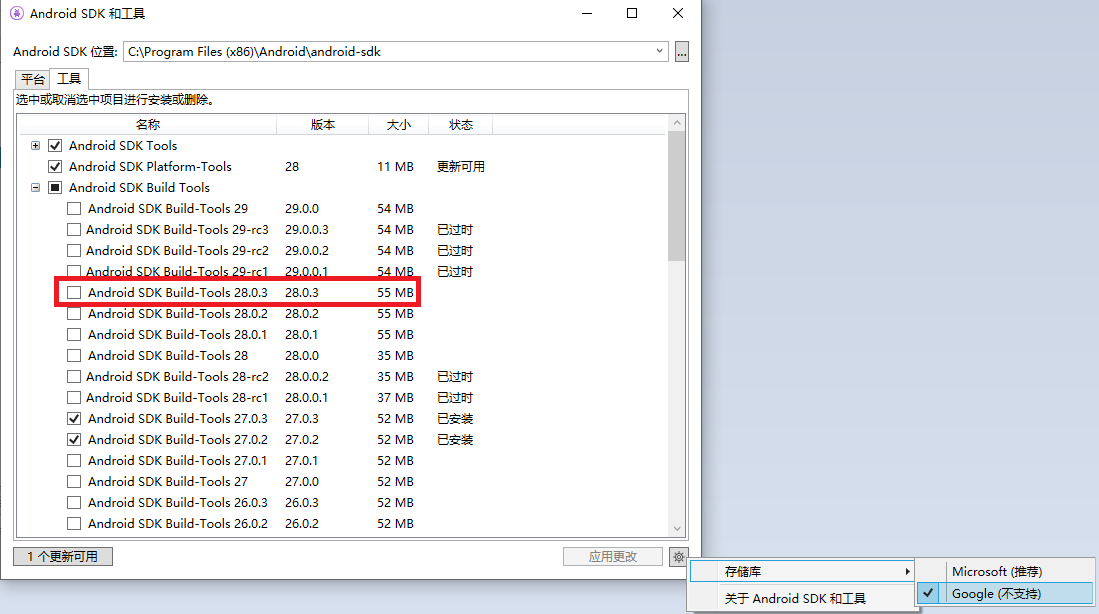Check Build-Tools 28.0.2 checkbox

point(74,314)
